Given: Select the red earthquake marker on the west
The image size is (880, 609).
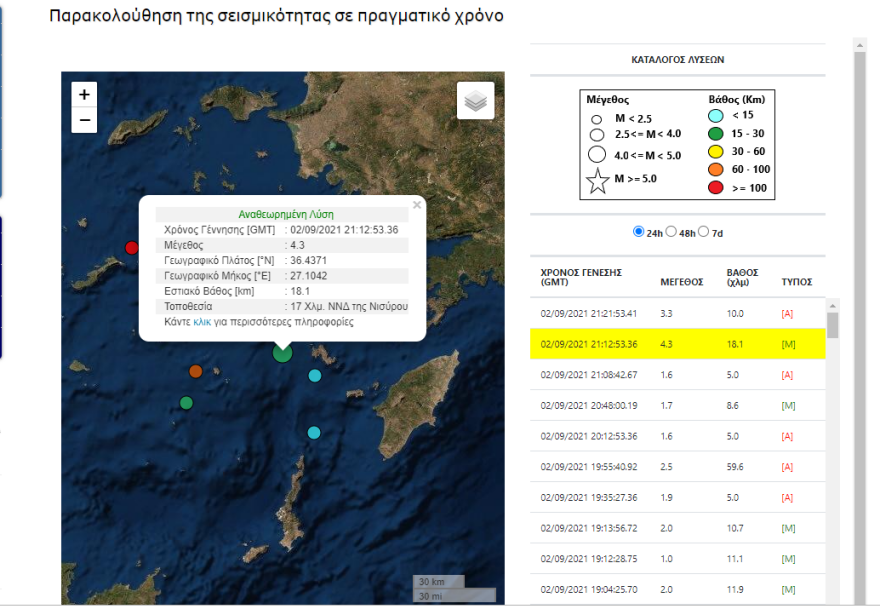Looking at the screenshot, I should (x=129, y=245).
